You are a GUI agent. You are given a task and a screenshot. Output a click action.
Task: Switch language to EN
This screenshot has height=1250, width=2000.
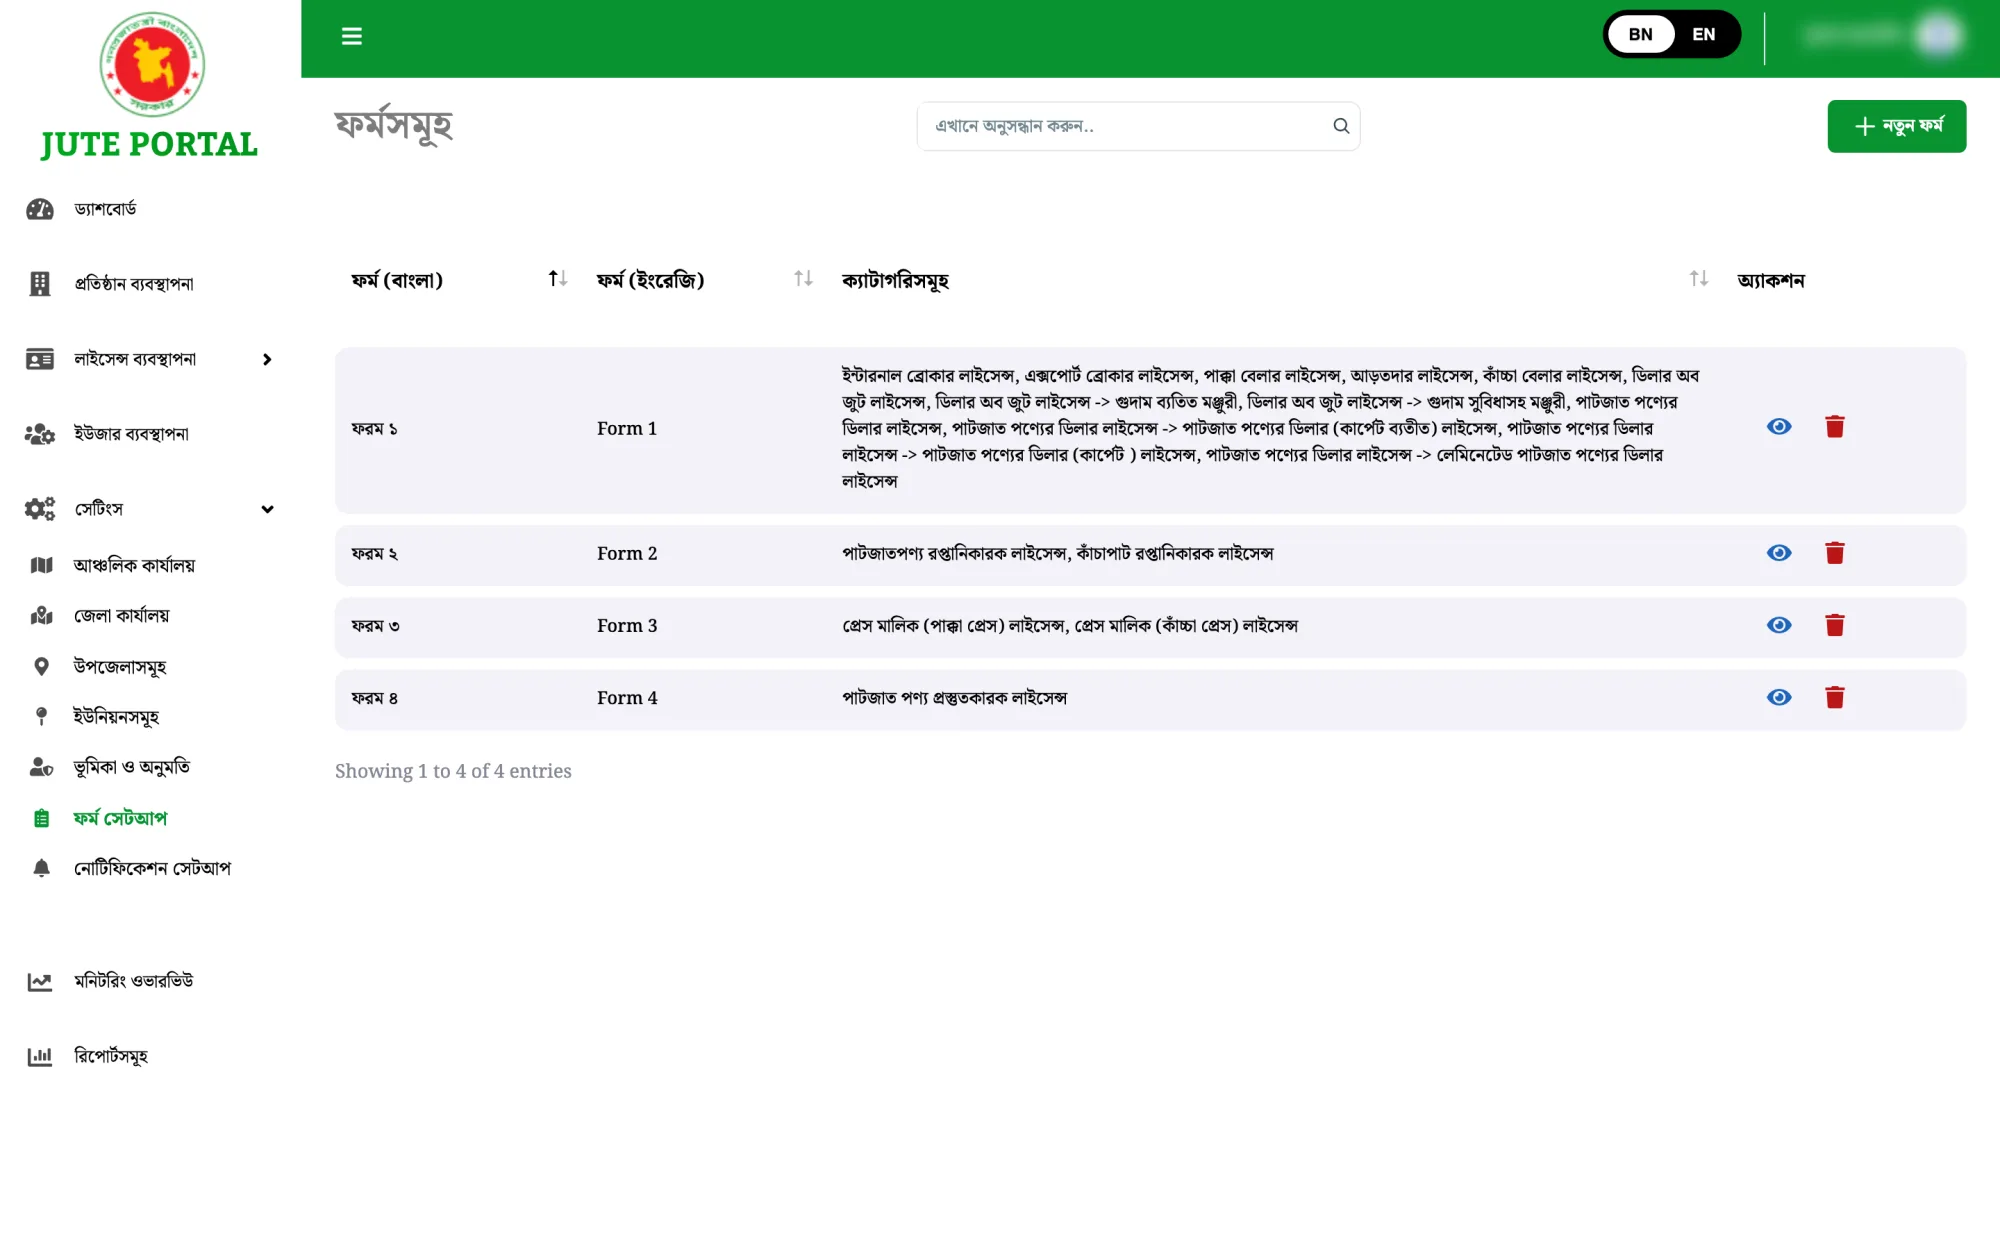tap(1704, 34)
